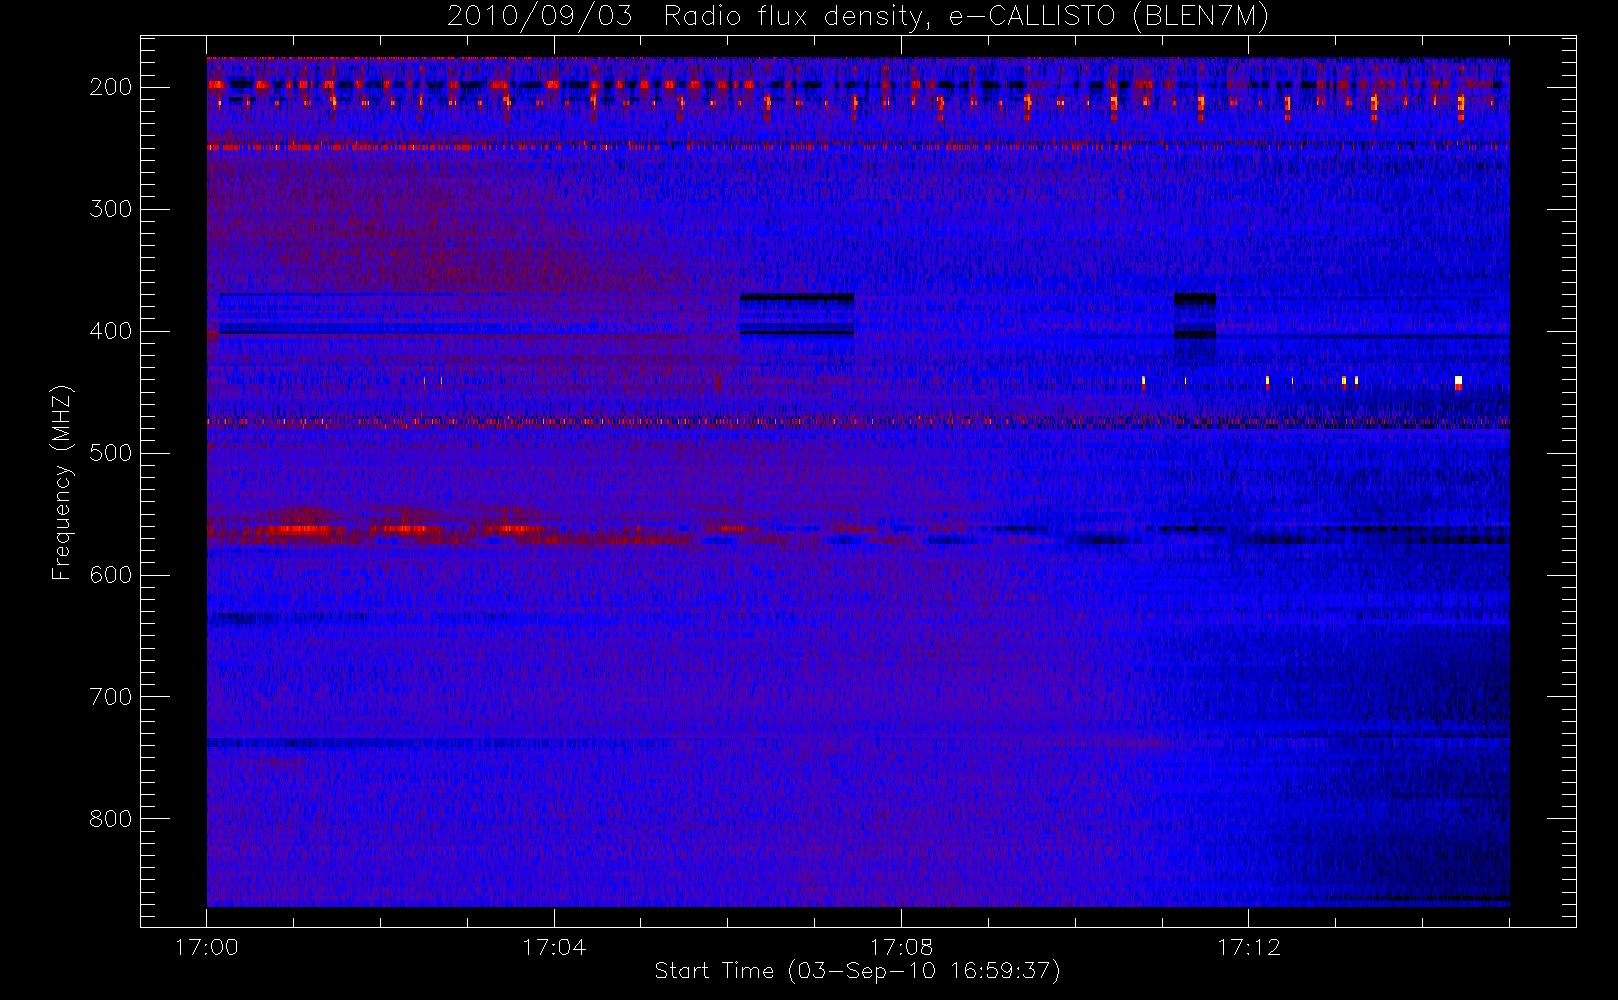Click the 'Start Time (03-Sep-10 16:59:37)' label
The image size is (1618, 1000).
coord(857,971)
